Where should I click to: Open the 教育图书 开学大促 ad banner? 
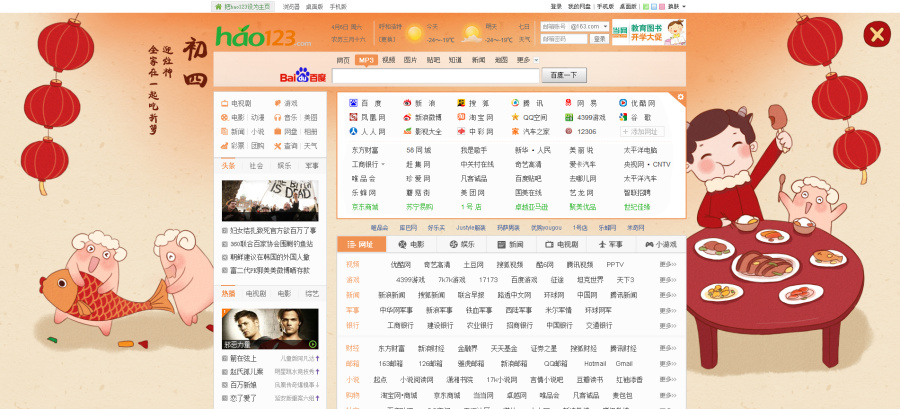tap(649, 32)
